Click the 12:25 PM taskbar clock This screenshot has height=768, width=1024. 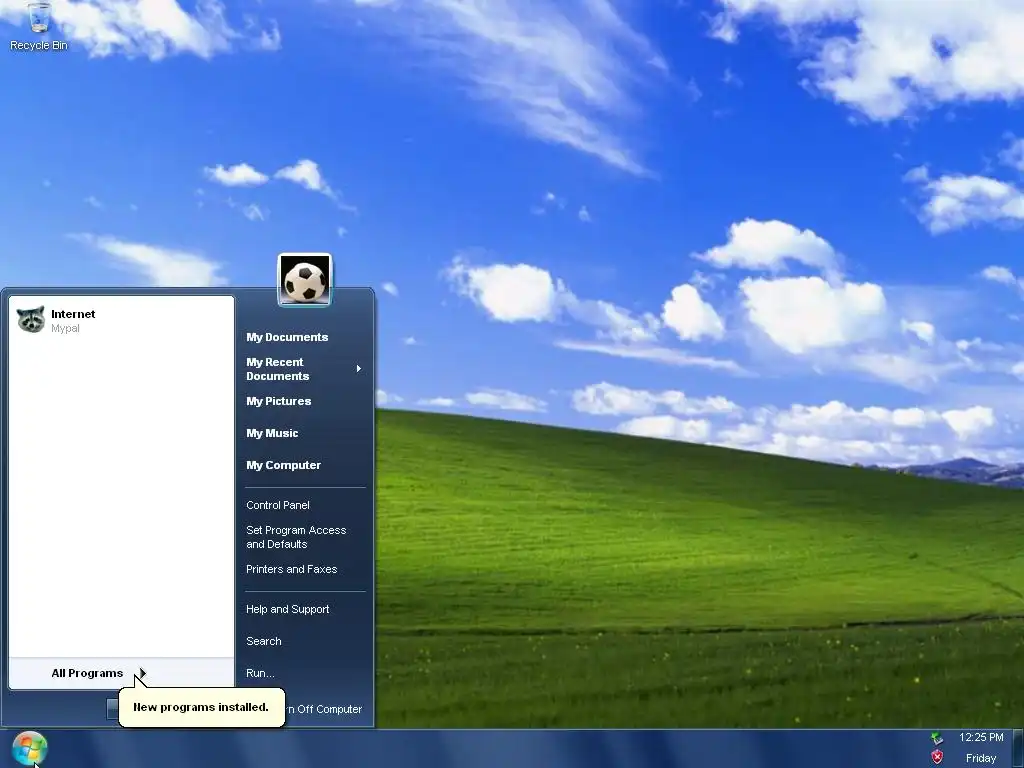tap(981, 737)
